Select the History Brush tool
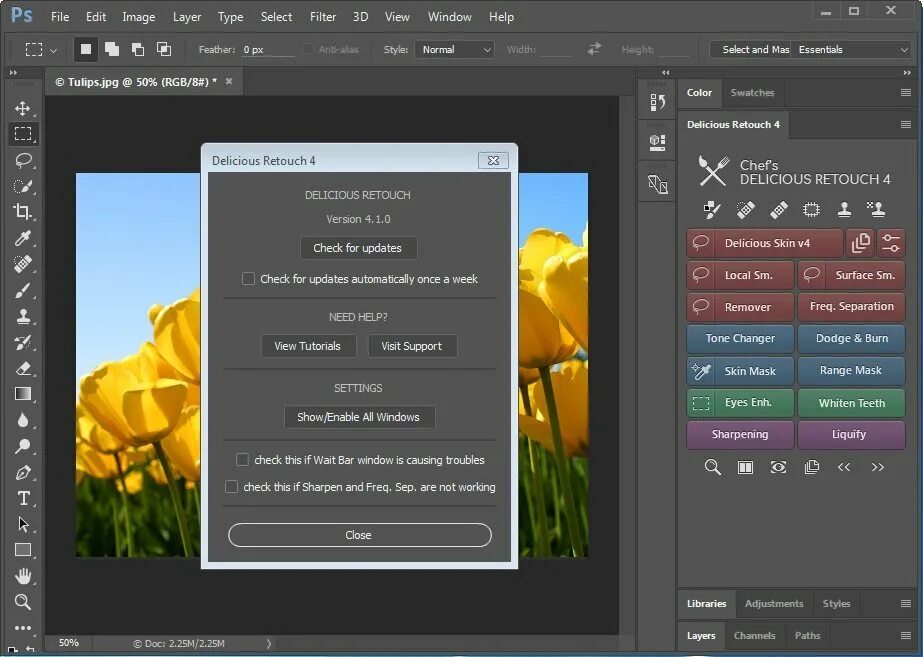The image size is (923, 657). pyautogui.click(x=23, y=342)
